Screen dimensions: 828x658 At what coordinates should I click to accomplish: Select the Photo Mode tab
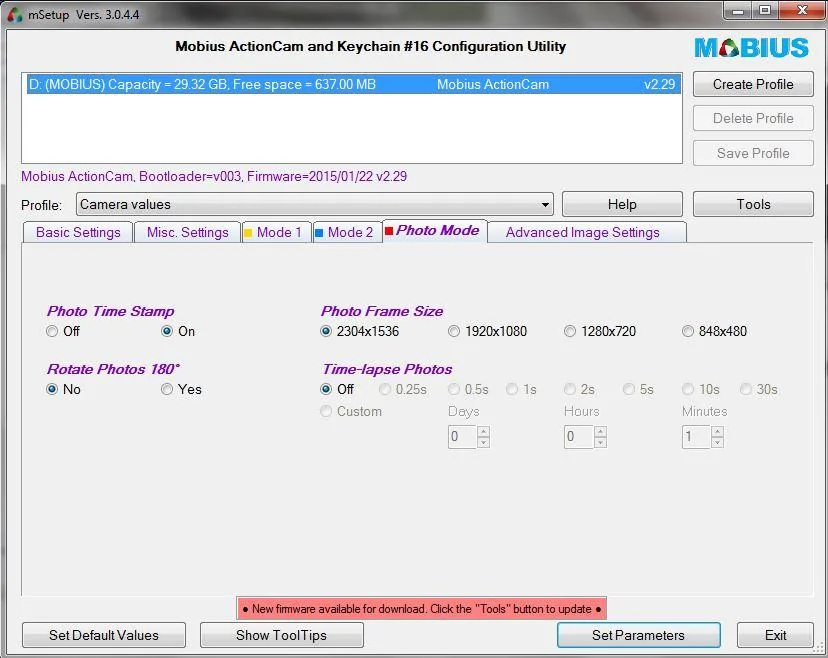pyautogui.click(x=434, y=231)
